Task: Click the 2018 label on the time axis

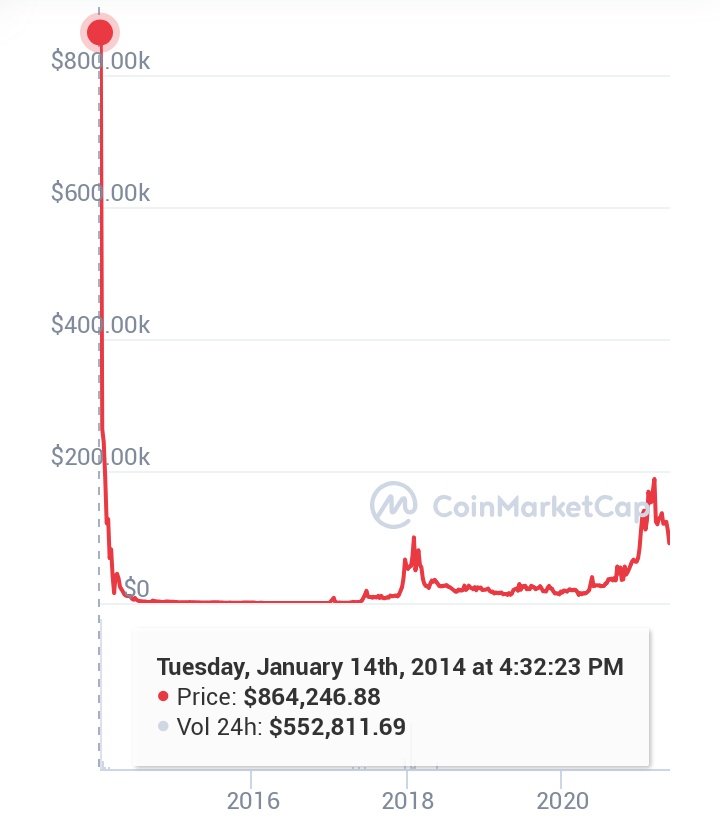Action: 407,801
